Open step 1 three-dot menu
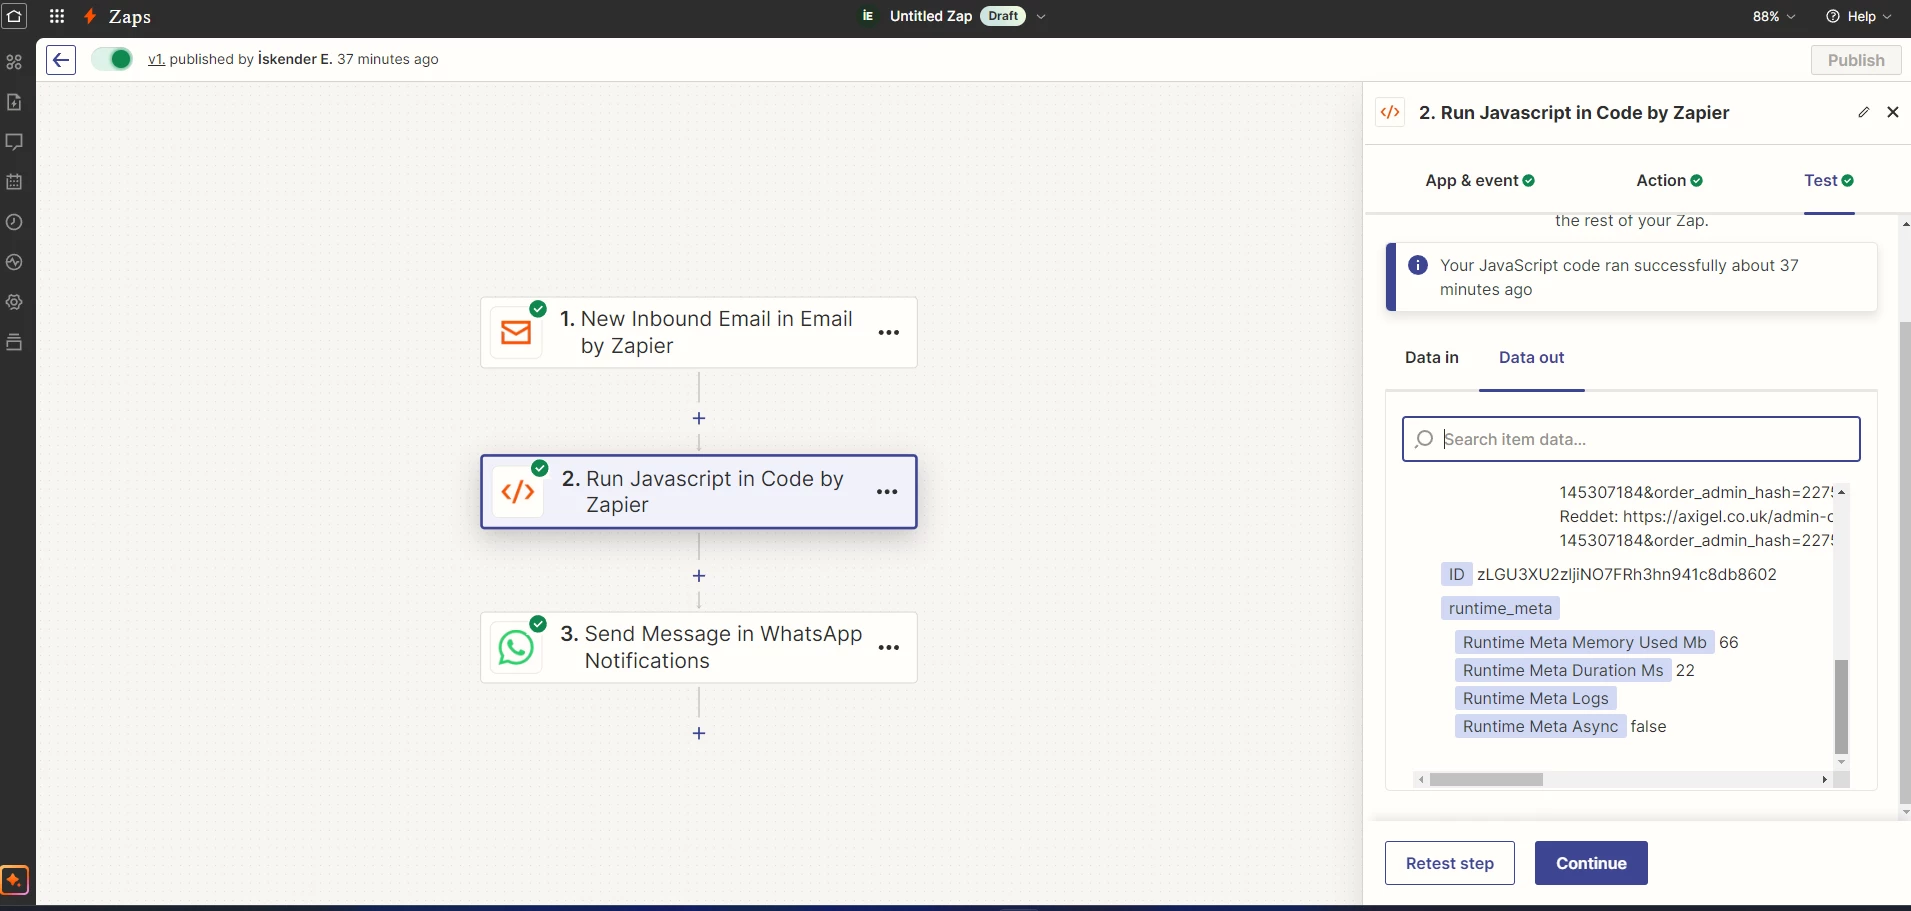Viewport: 1911px width, 911px height. [x=888, y=332]
